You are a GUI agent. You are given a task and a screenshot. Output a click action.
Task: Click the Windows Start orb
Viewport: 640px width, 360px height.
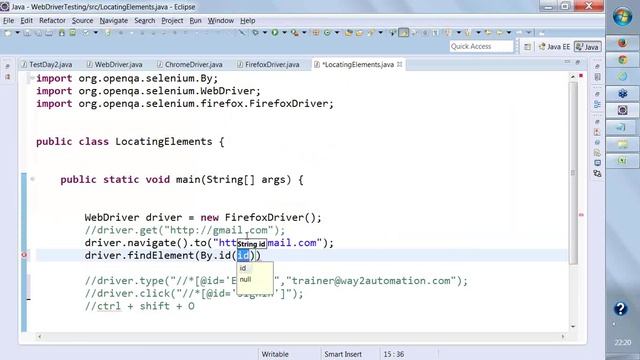click(x=622, y=17)
